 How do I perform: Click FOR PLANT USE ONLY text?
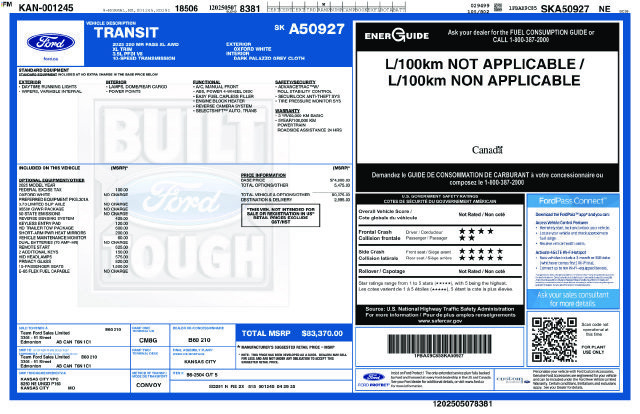[x=593, y=349]
